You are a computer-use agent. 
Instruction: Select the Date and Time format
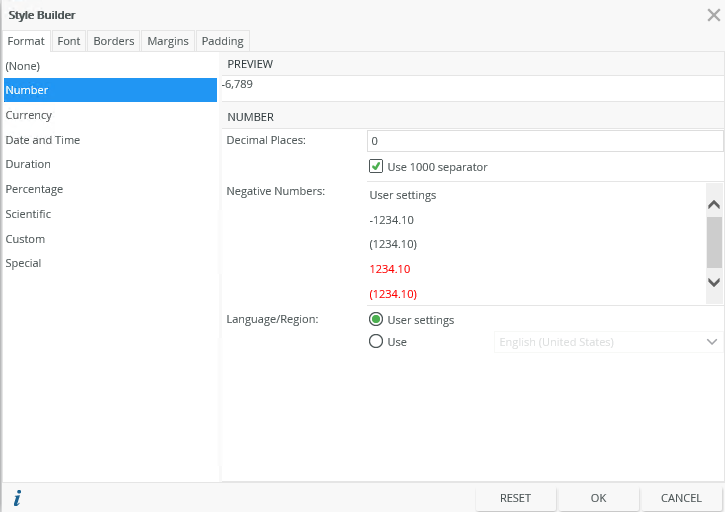pos(43,140)
